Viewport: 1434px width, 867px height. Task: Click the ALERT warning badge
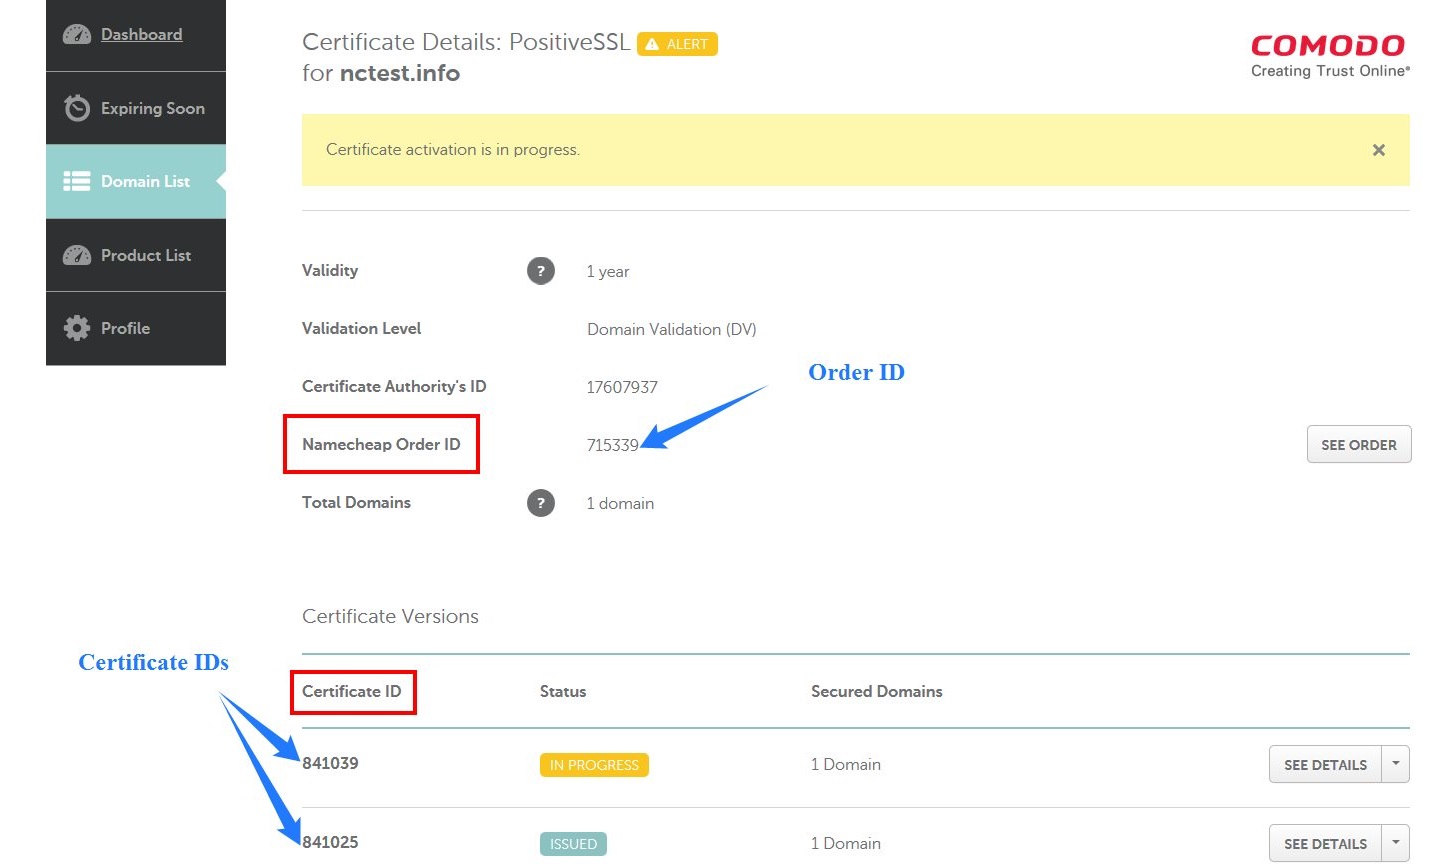point(677,44)
